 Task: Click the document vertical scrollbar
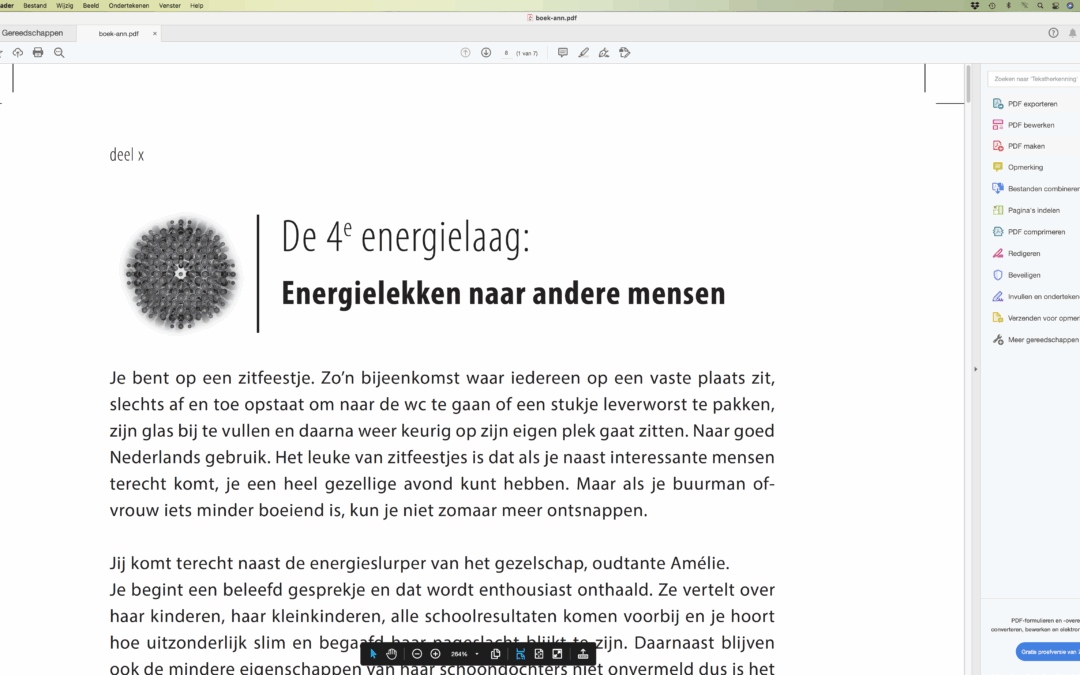968,85
